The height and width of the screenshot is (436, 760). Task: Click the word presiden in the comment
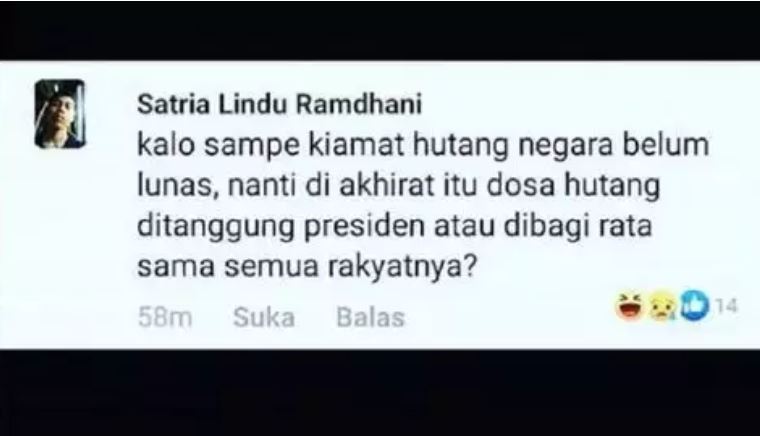364,227
